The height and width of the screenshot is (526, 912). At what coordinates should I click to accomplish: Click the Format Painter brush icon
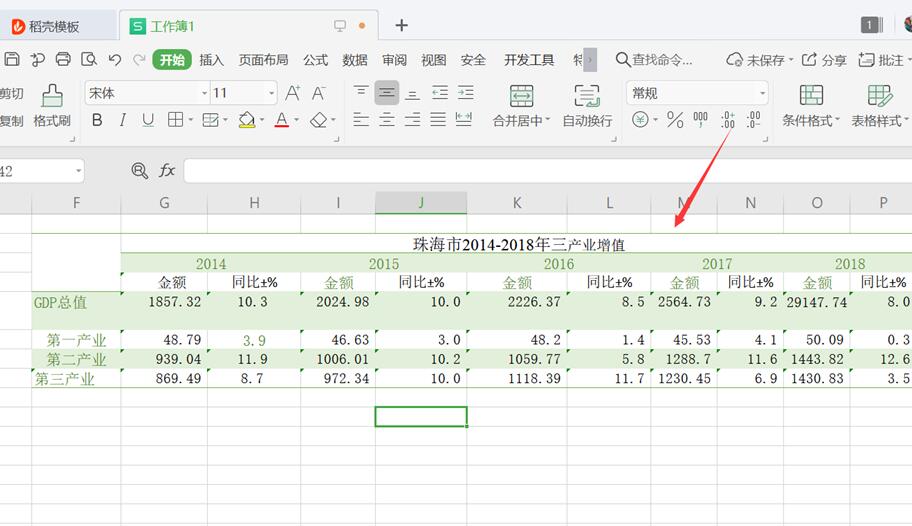(x=52, y=95)
